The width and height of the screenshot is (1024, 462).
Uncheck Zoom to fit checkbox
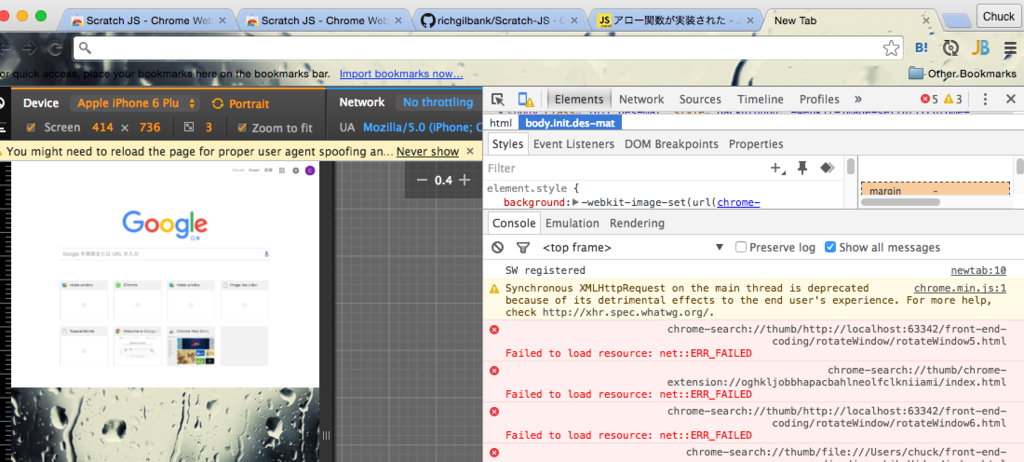(242, 127)
